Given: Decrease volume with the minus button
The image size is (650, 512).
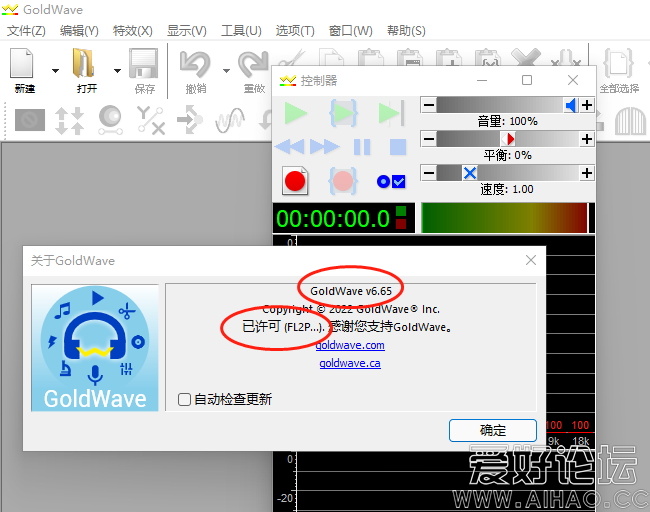Looking at the screenshot, I should 429,105.
